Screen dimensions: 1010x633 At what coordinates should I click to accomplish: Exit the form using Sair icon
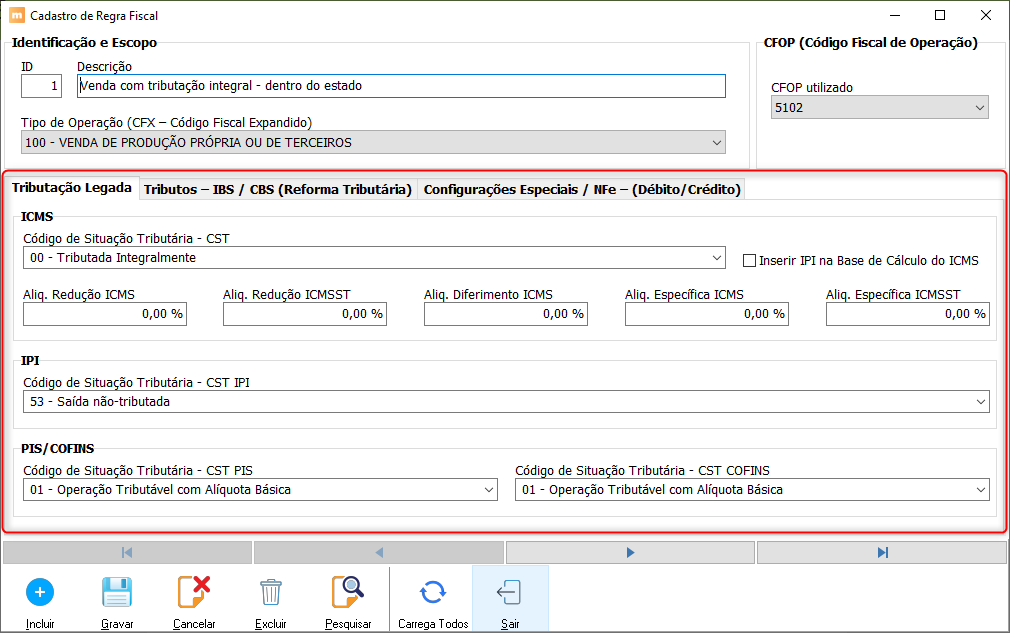click(510, 592)
